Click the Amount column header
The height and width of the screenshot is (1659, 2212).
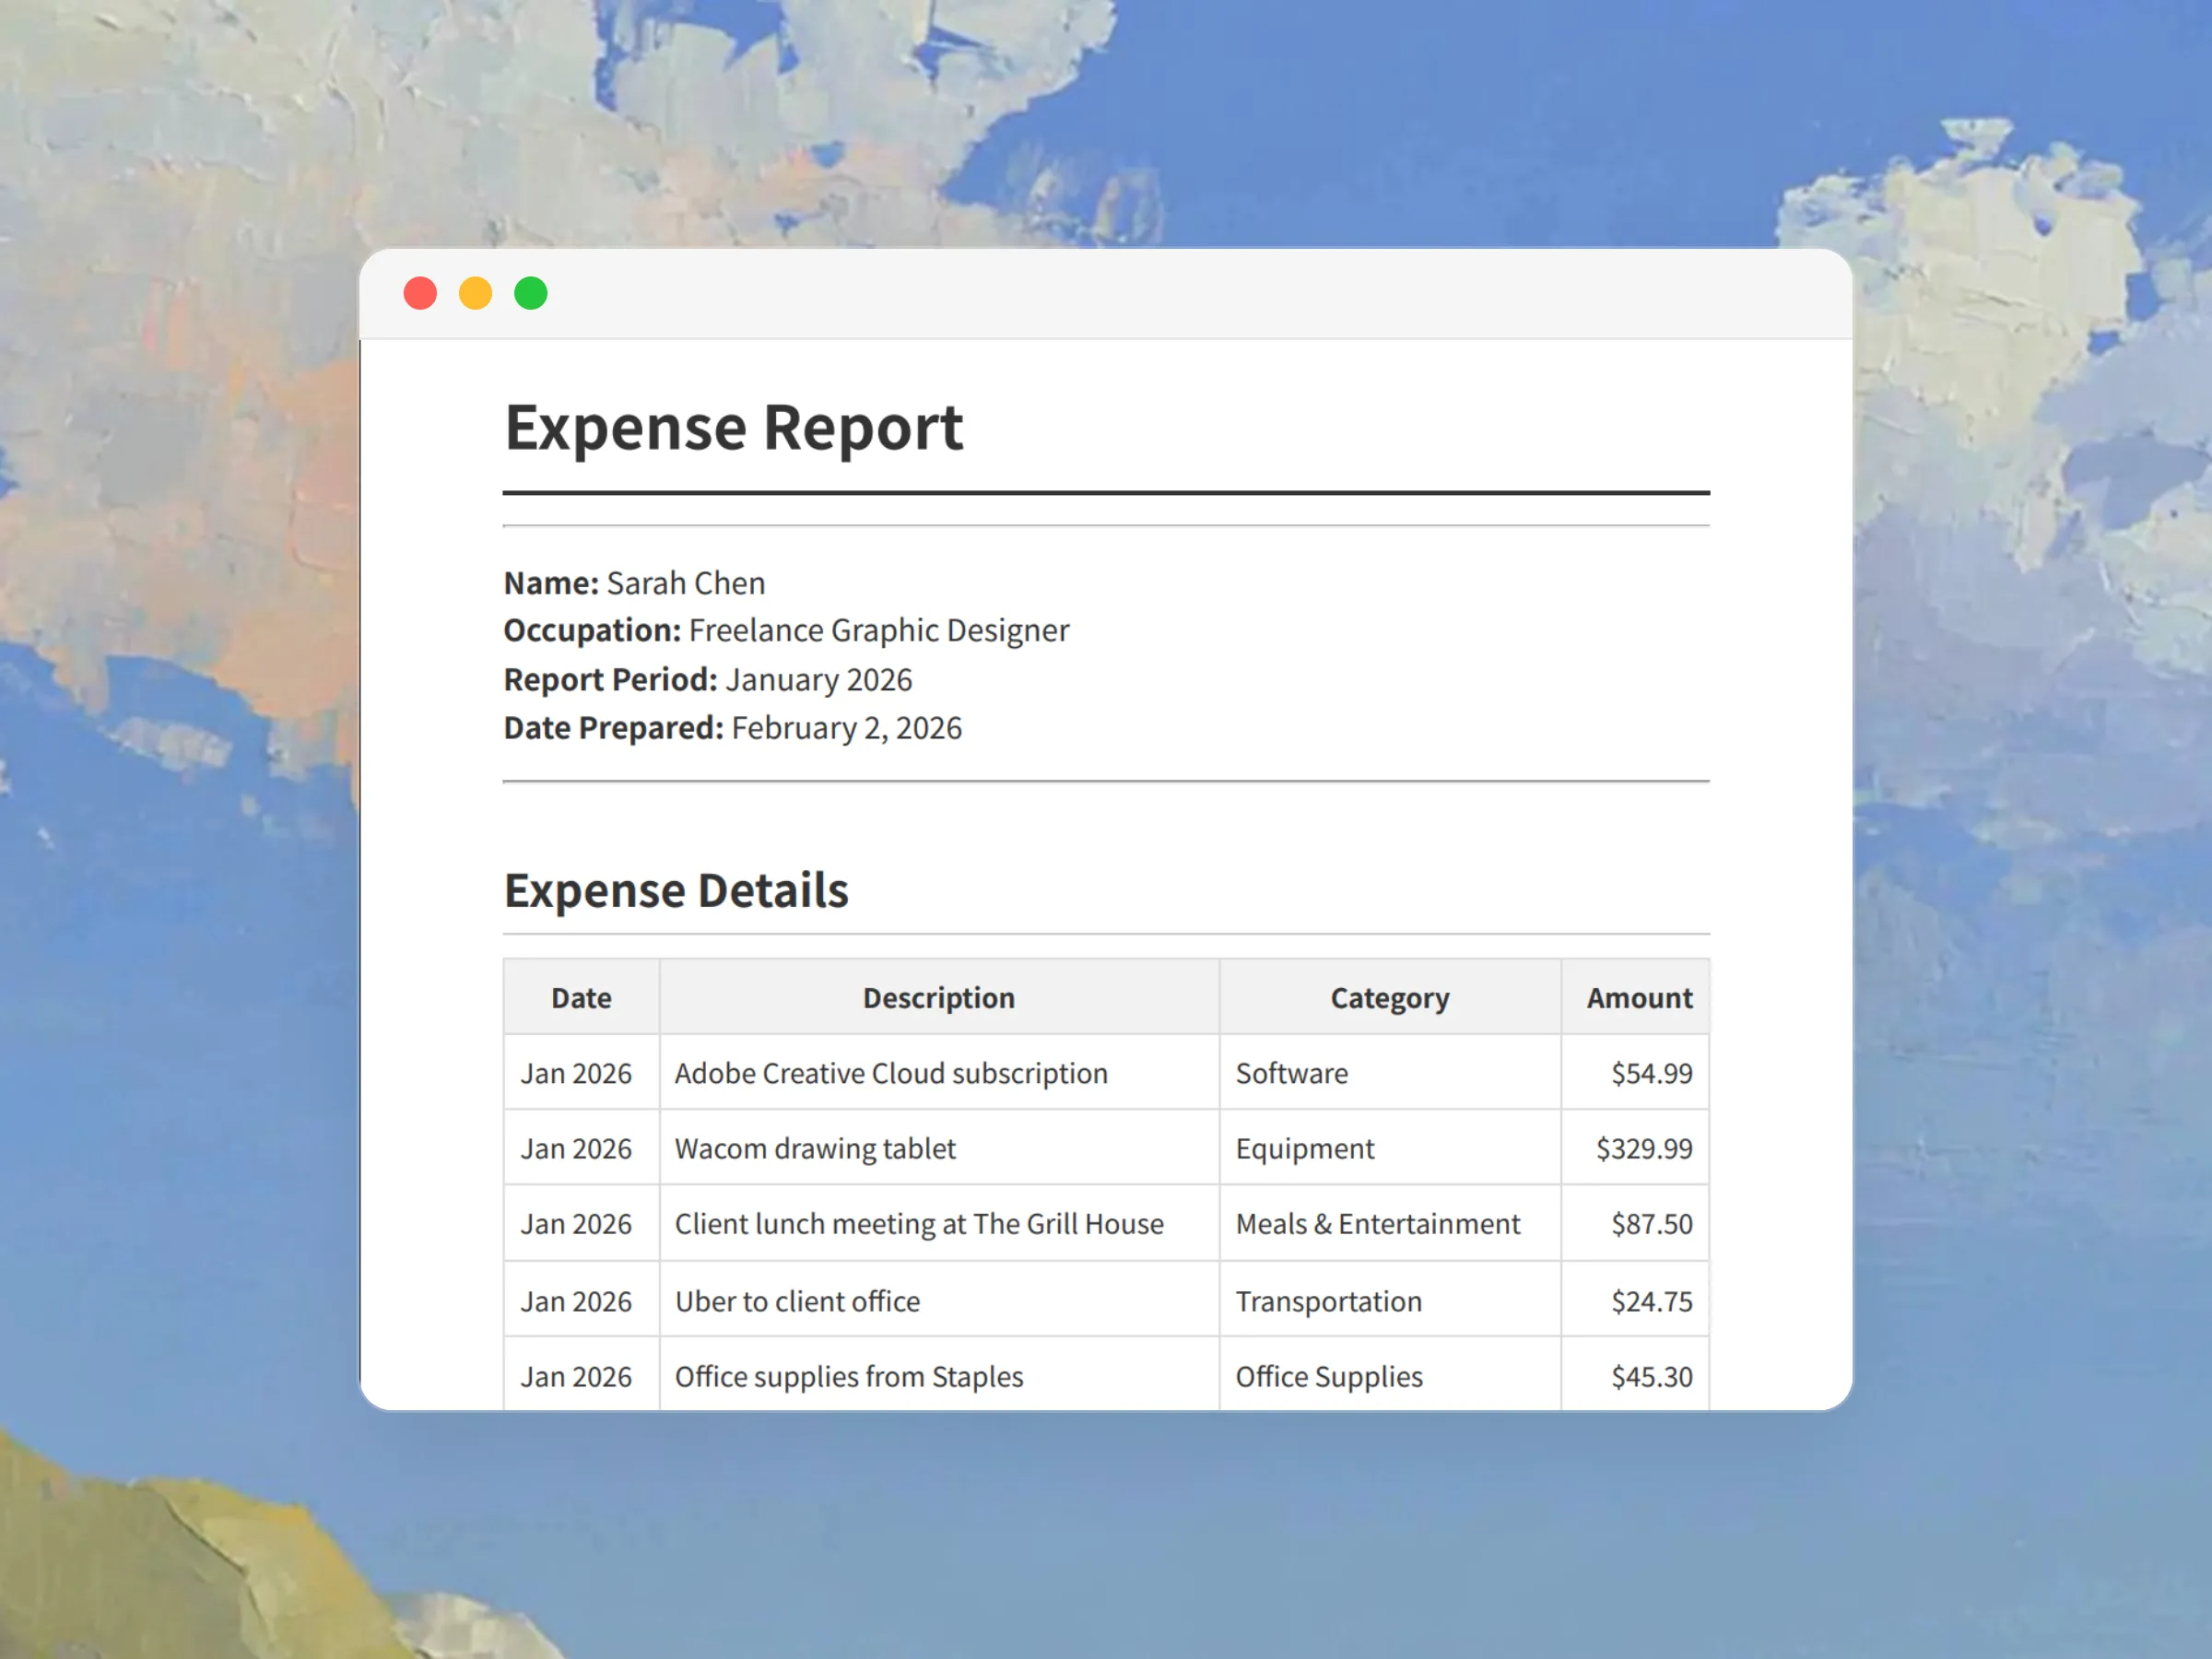[1638, 998]
